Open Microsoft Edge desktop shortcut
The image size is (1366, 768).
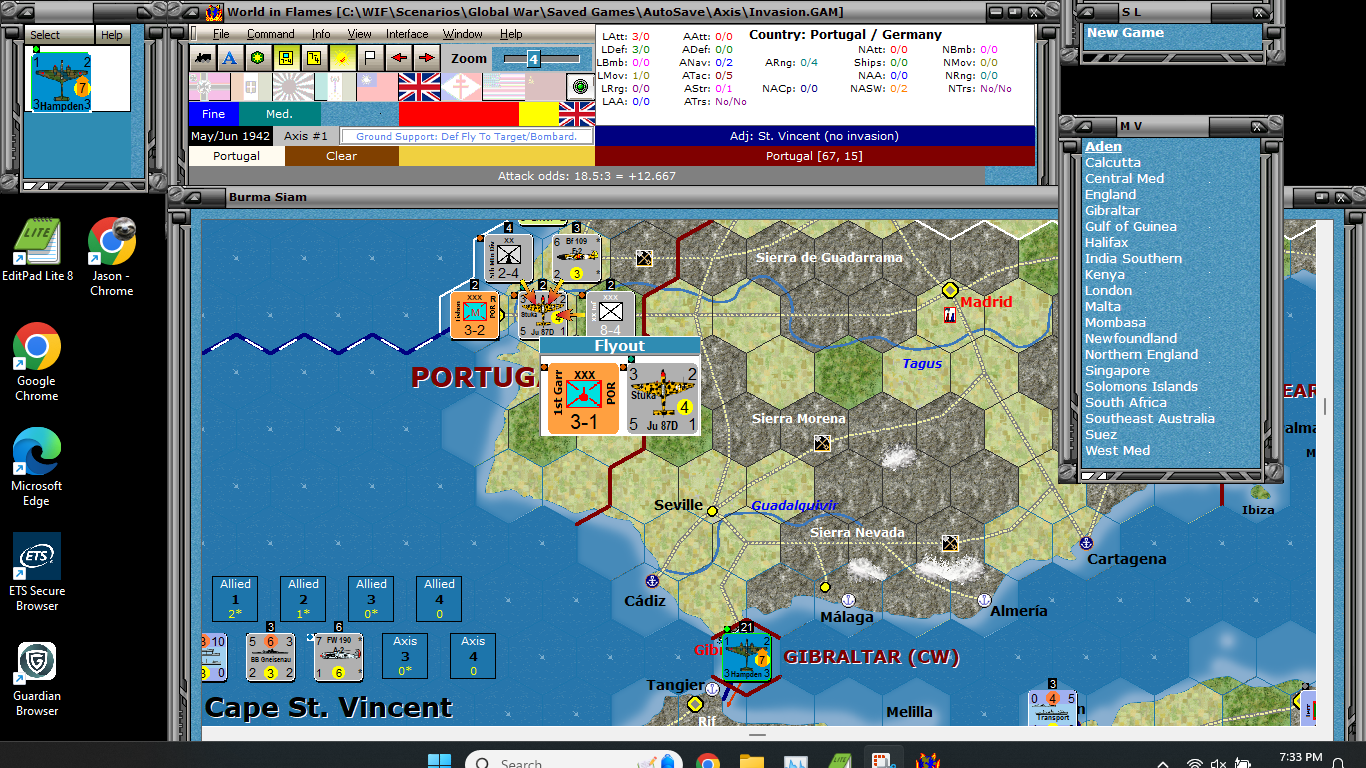coord(37,468)
